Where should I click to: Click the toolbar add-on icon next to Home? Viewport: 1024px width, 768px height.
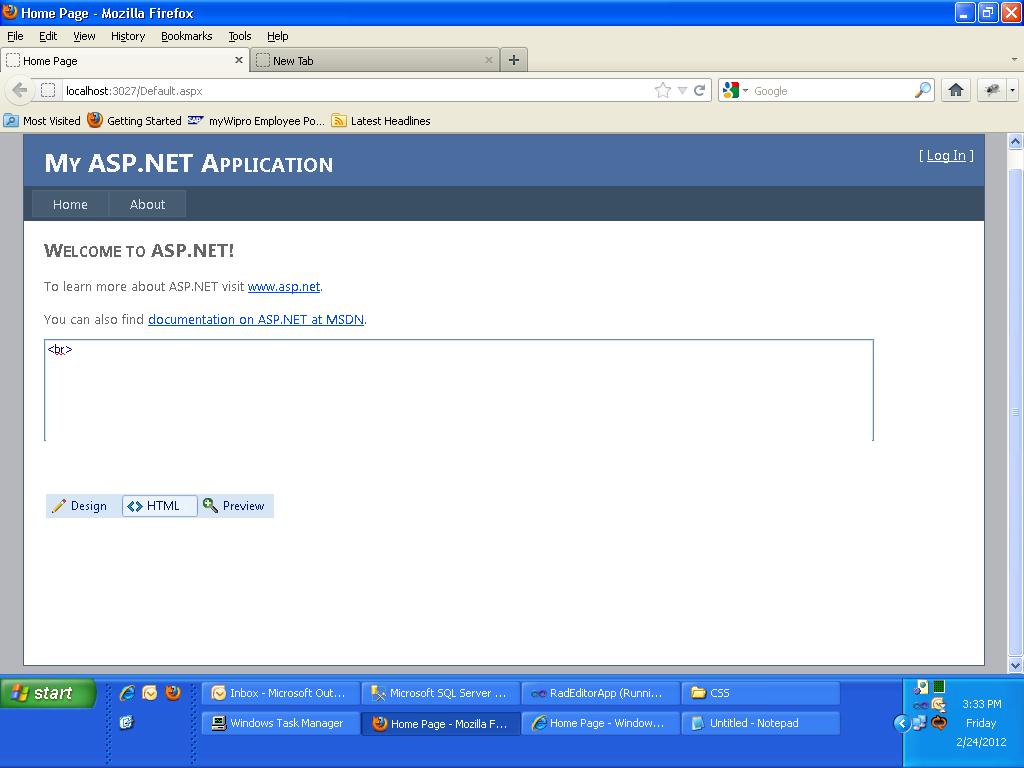(993, 90)
